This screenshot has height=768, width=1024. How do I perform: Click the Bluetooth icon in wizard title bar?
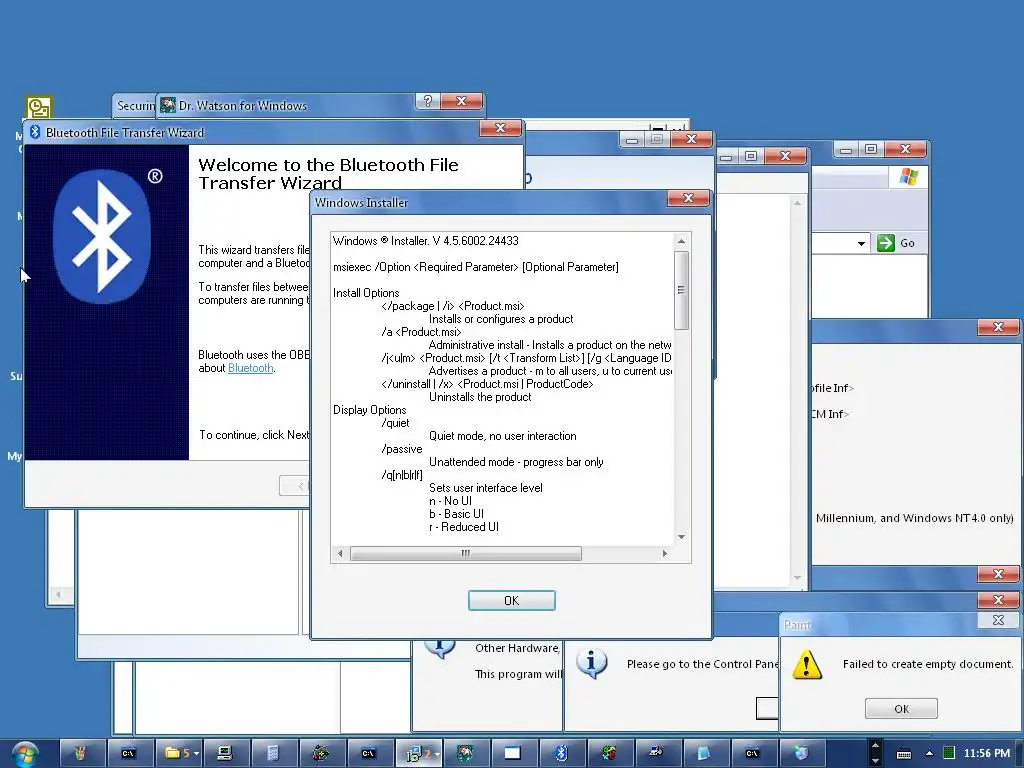tap(35, 132)
